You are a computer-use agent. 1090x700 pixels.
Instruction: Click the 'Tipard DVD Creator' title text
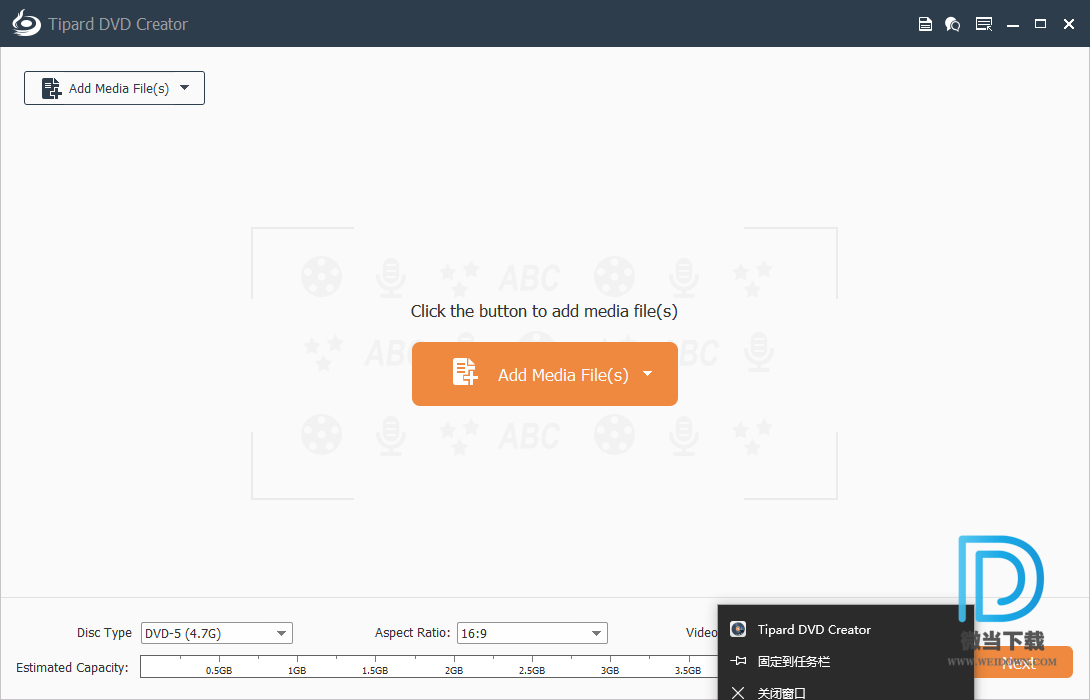pyautogui.click(x=118, y=24)
